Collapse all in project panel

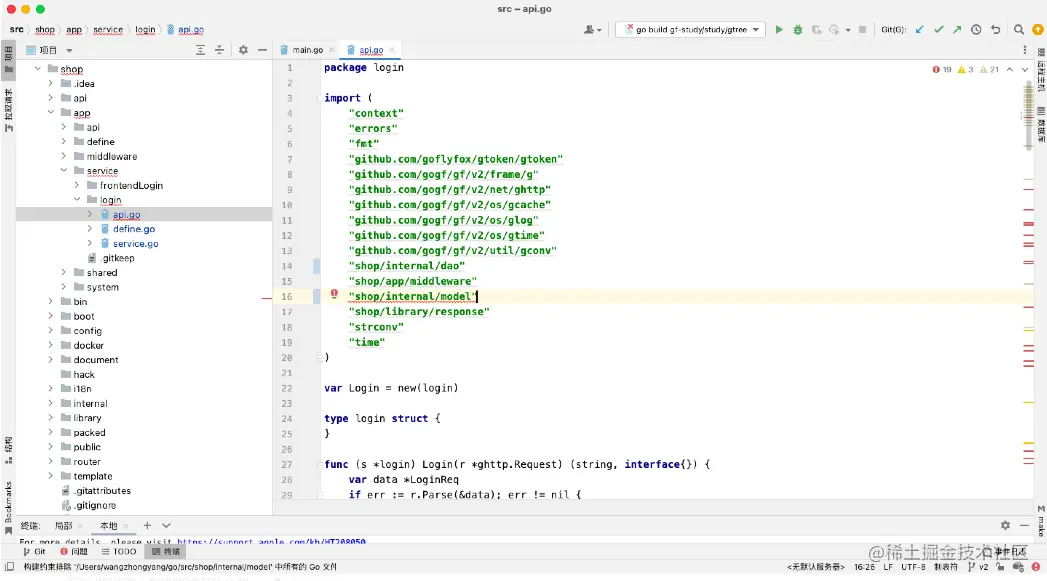(219, 50)
